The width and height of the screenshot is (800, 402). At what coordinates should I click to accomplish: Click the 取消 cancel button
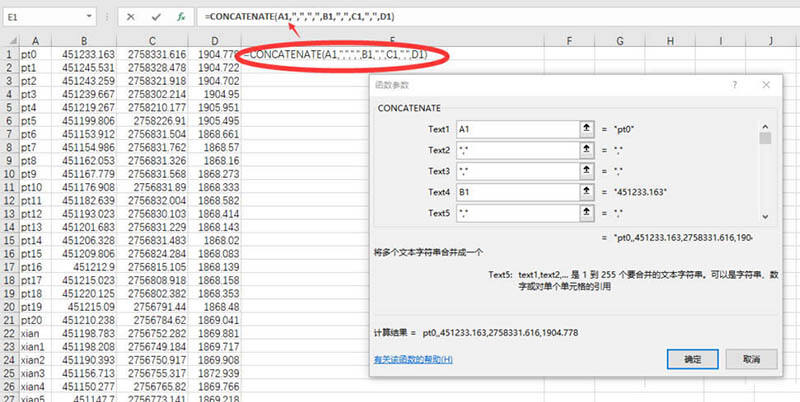pos(752,359)
